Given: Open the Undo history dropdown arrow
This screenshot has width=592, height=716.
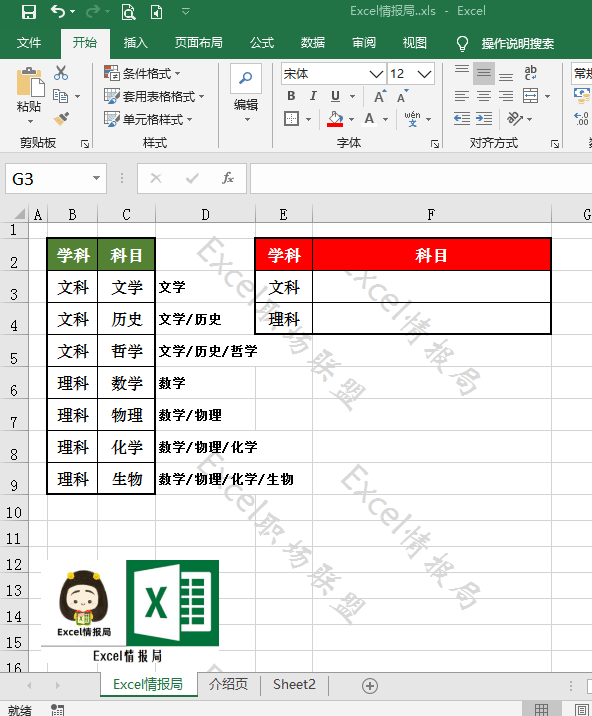Looking at the screenshot, I should (73, 11).
